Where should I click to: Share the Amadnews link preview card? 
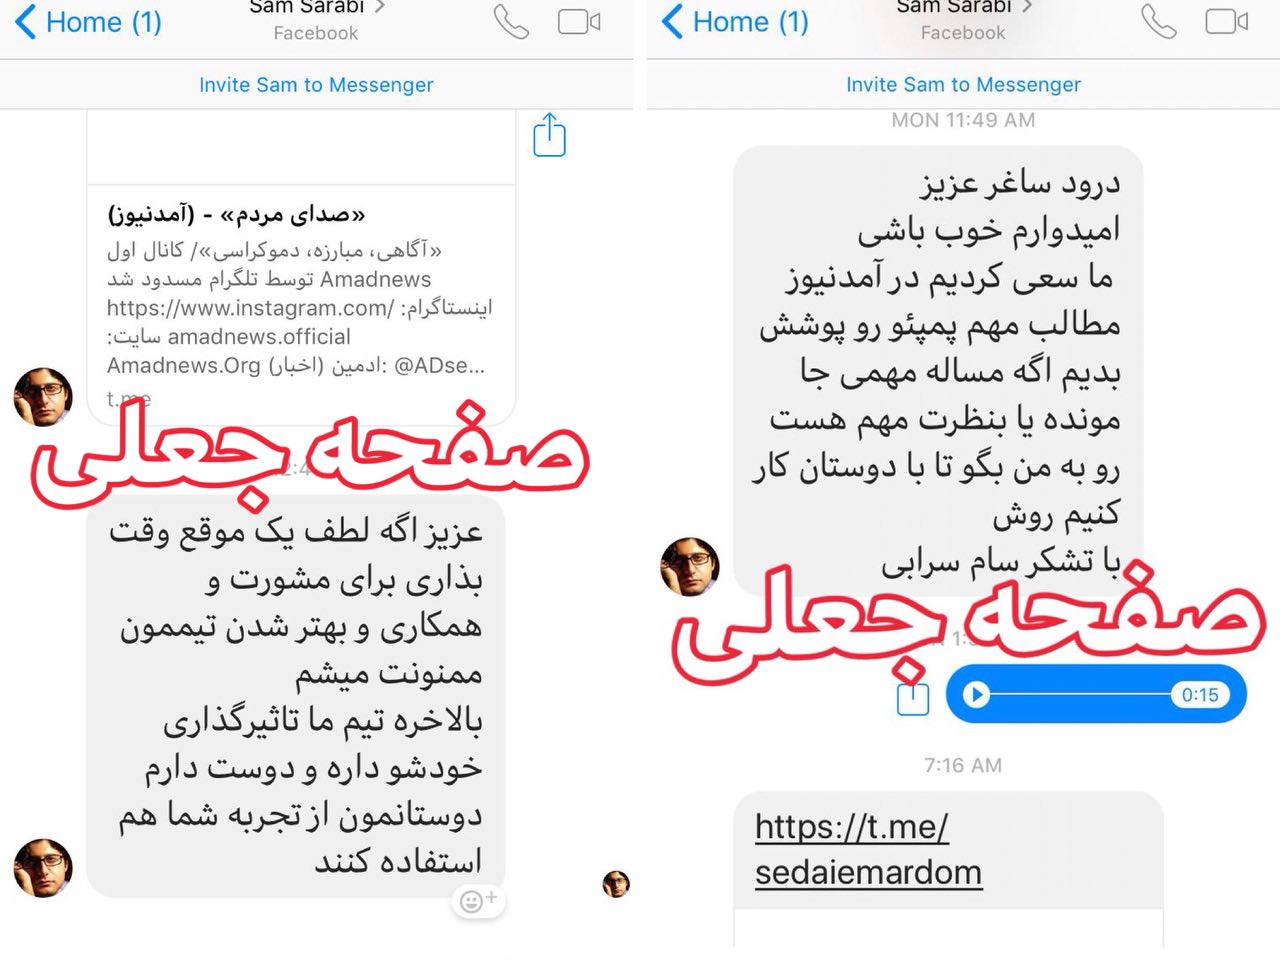pos(549,135)
